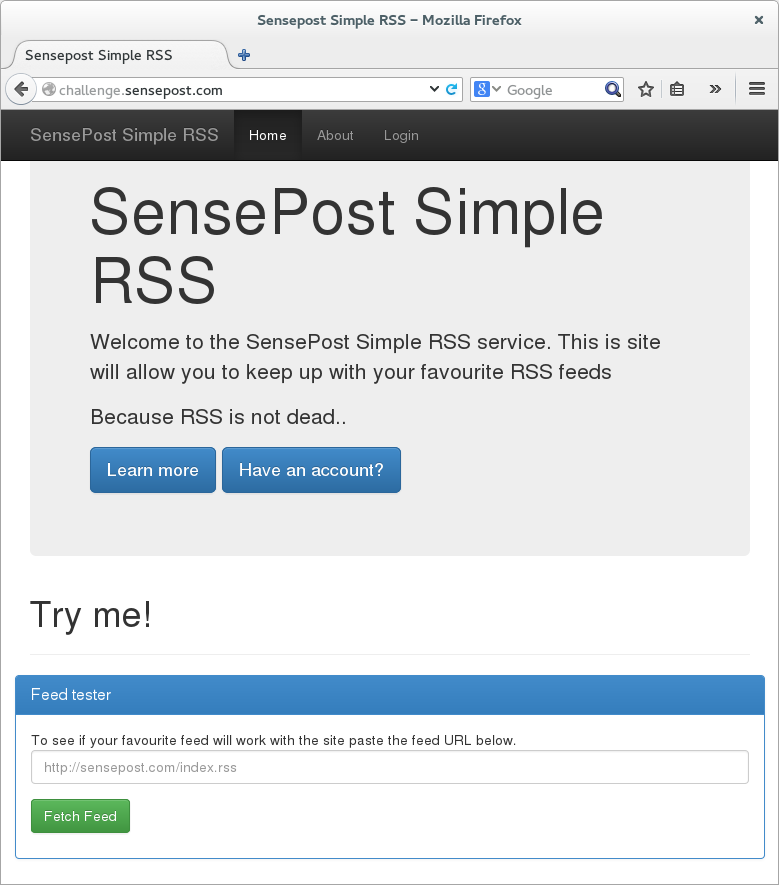Click the green Fetch Feed button
Image resolution: width=779 pixels, height=885 pixels.
click(x=80, y=816)
